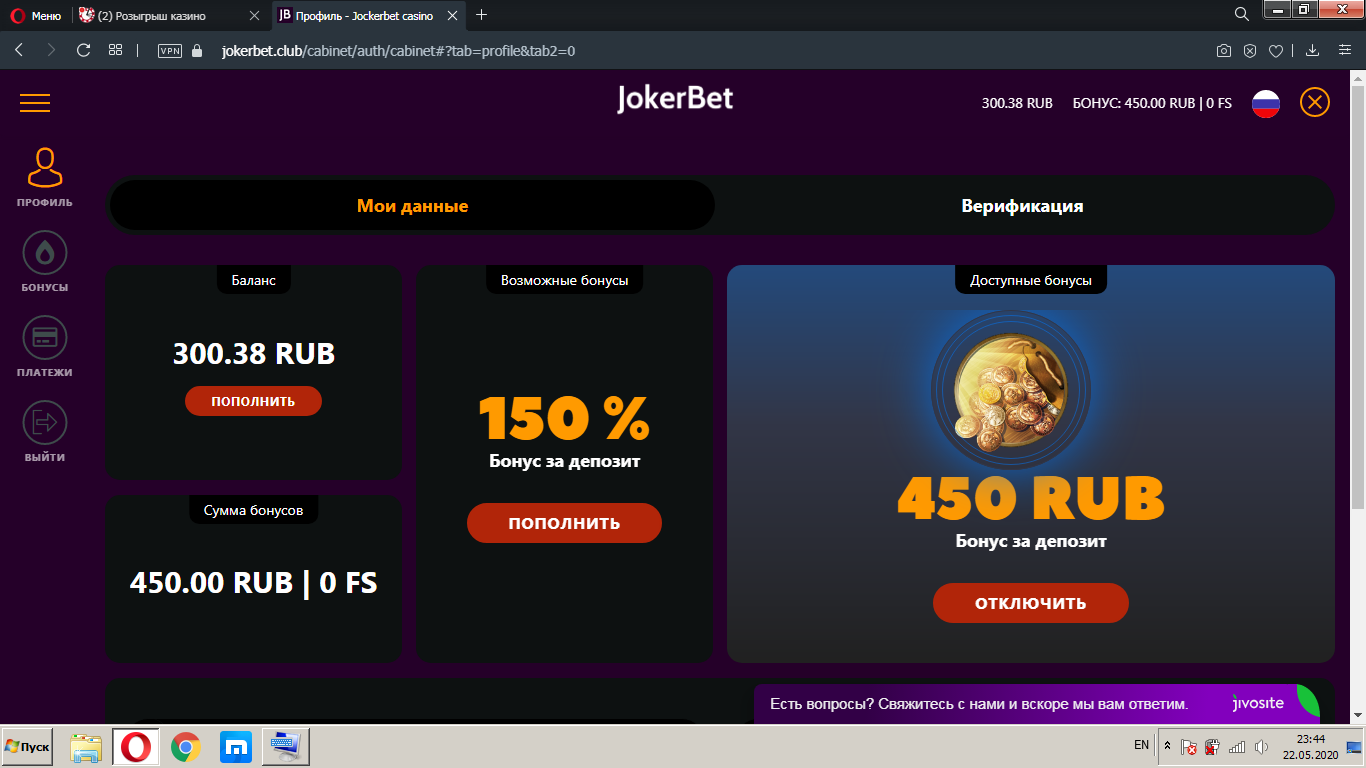
Task: Click "Пополнить" under the 150 % deposit bonus
Action: coord(564,523)
